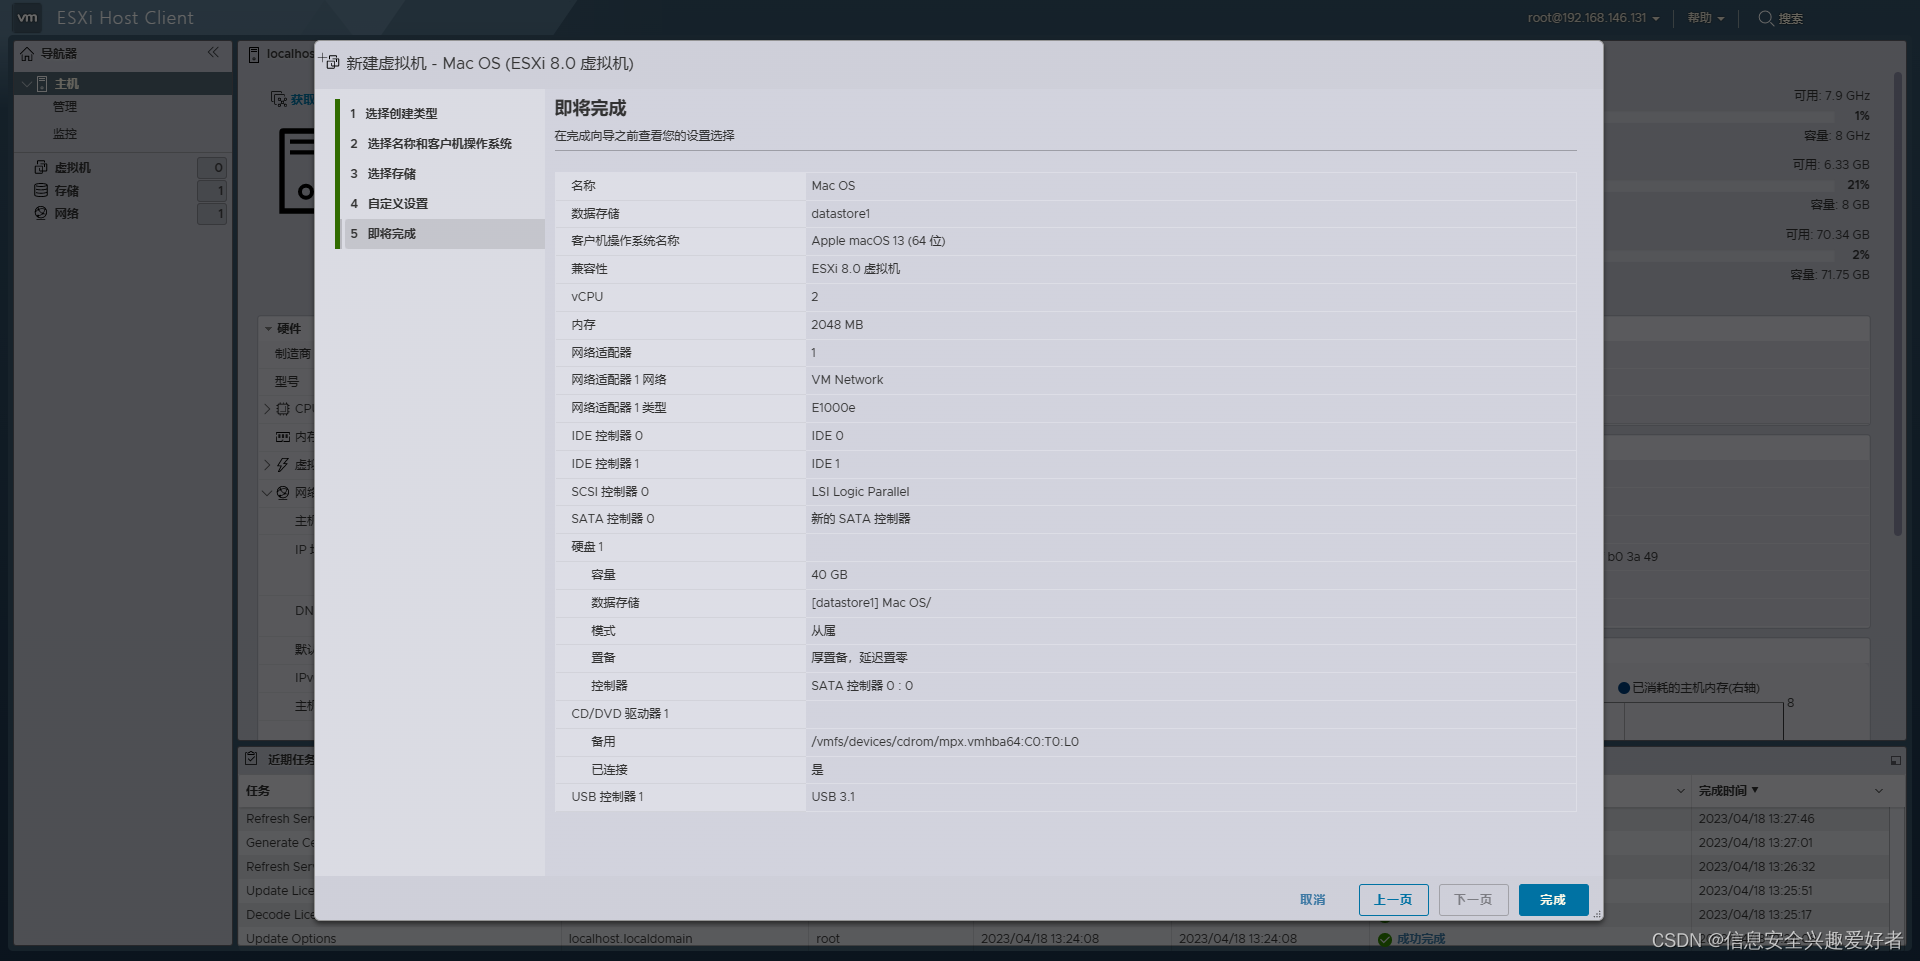Click the Host icon in navigator
This screenshot has width=1920, height=961.
42,84
